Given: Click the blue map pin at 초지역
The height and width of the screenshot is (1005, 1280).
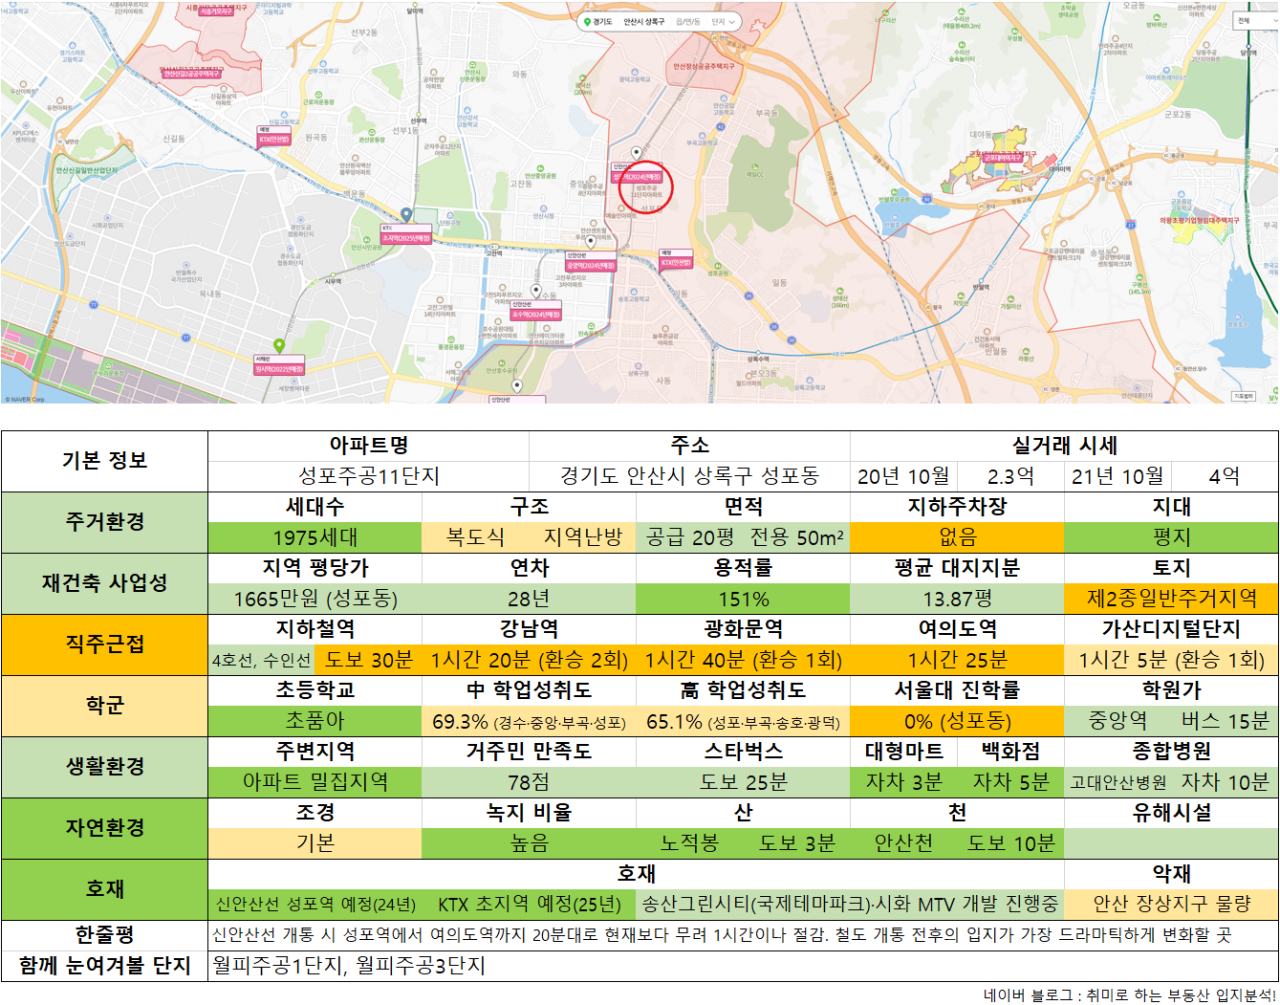Looking at the screenshot, I should [407, 215].
